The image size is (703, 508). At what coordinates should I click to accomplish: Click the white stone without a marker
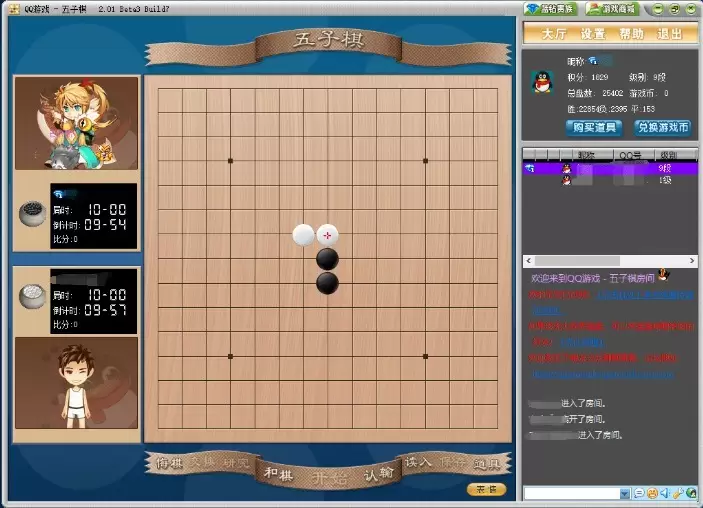(304, 235)
